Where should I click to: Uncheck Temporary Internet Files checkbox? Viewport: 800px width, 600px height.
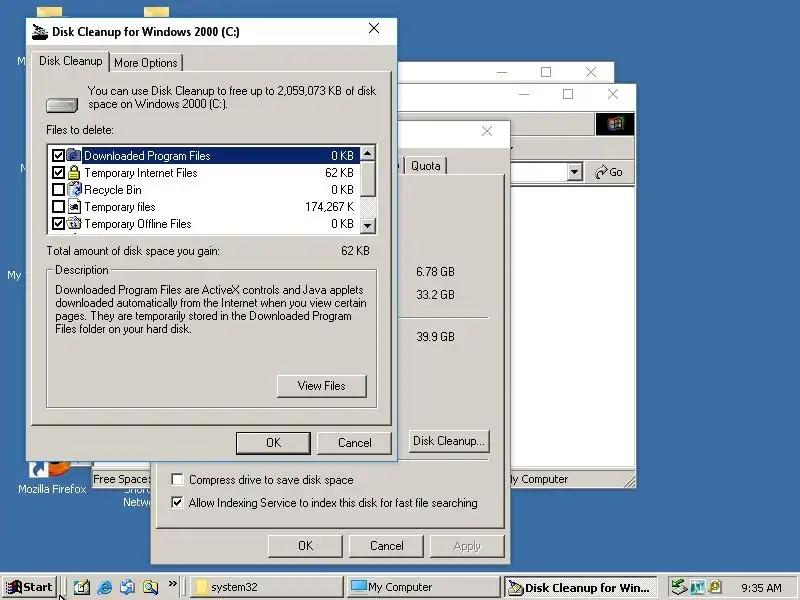coord(58,172)
